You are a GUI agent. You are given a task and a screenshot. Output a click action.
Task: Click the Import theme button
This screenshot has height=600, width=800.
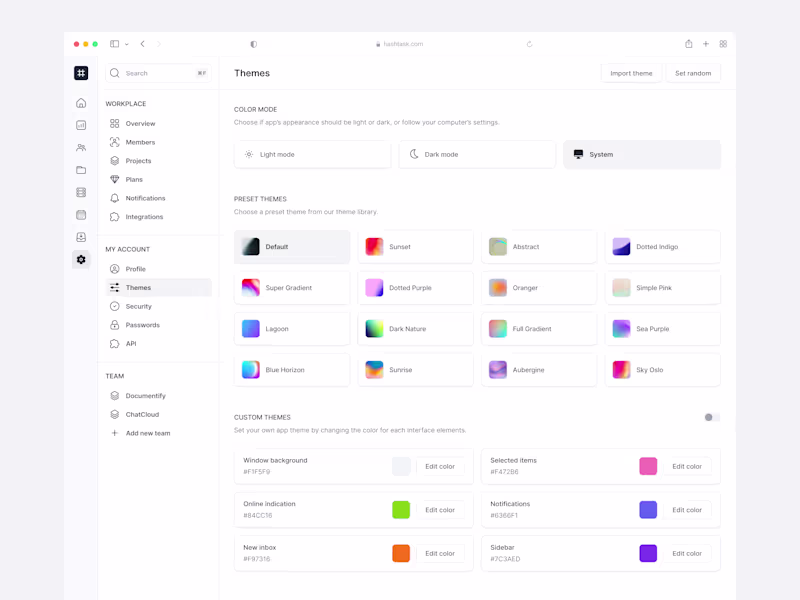631,73
